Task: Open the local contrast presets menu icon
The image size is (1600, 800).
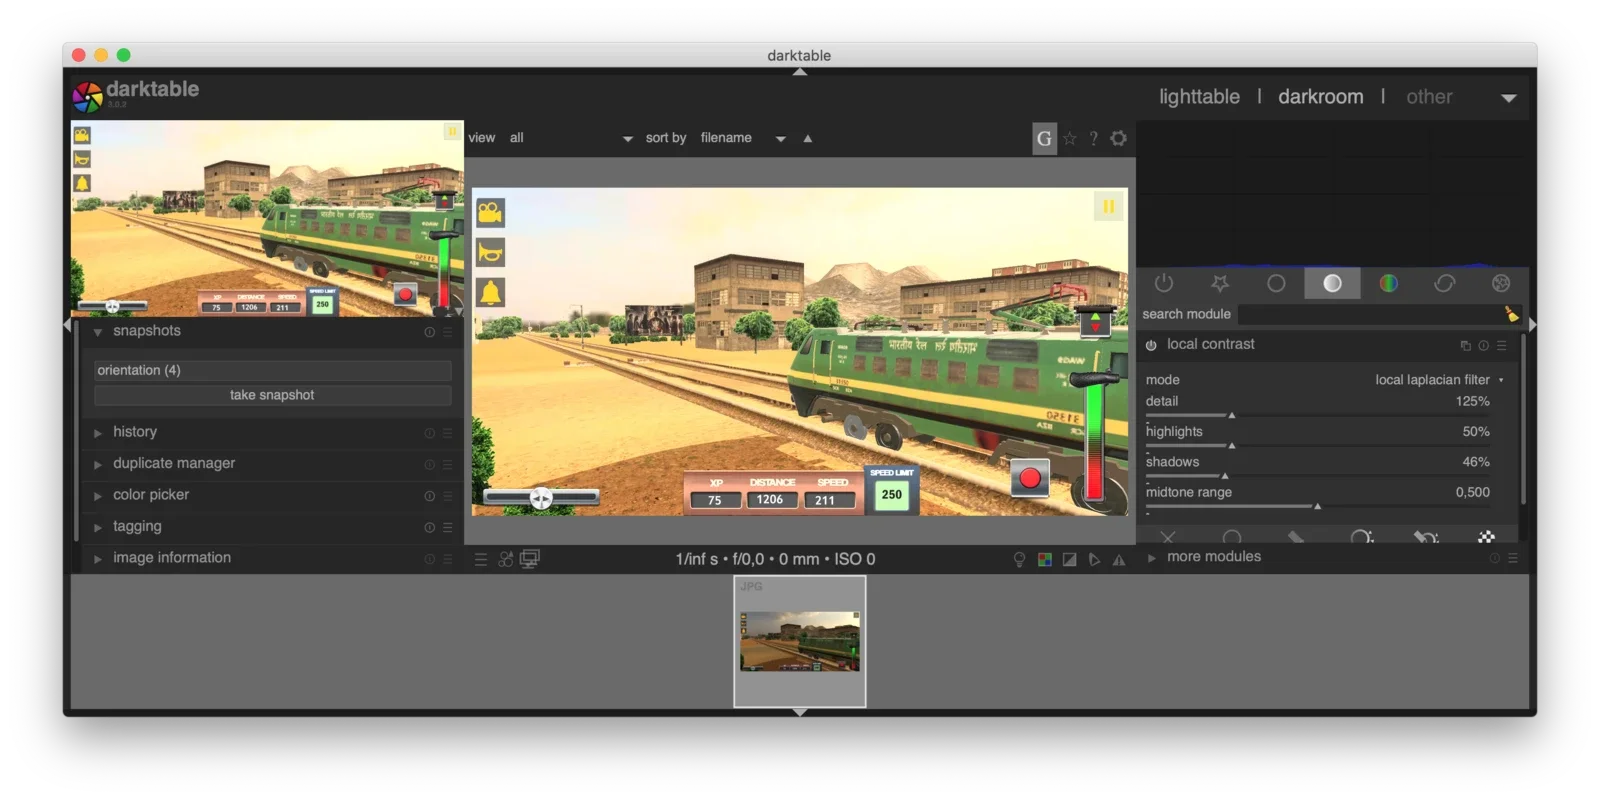Action: coord(1501,345)
